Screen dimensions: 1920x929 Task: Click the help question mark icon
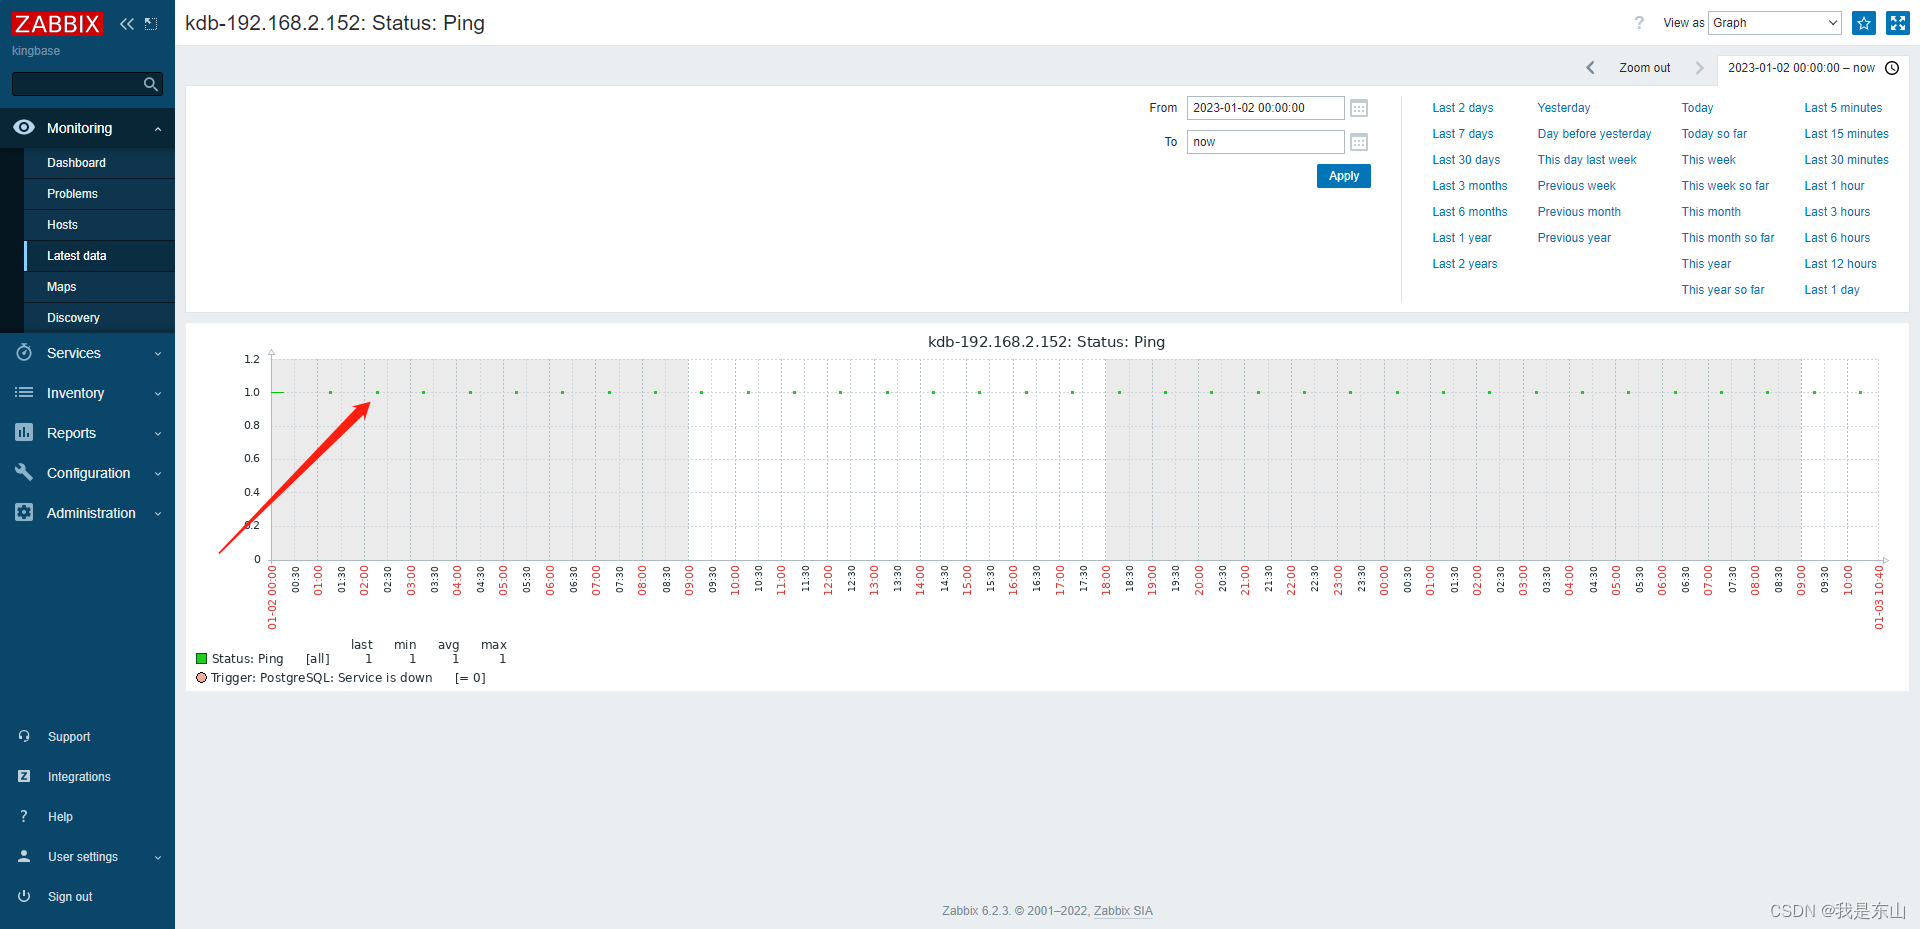click(1639, 22)
